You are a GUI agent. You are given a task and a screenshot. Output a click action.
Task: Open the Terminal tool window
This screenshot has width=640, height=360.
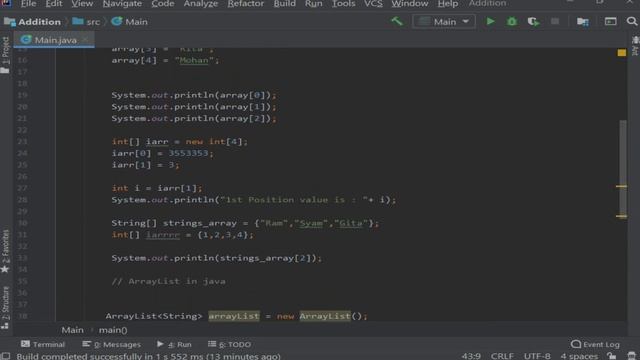tap(43, 344)
